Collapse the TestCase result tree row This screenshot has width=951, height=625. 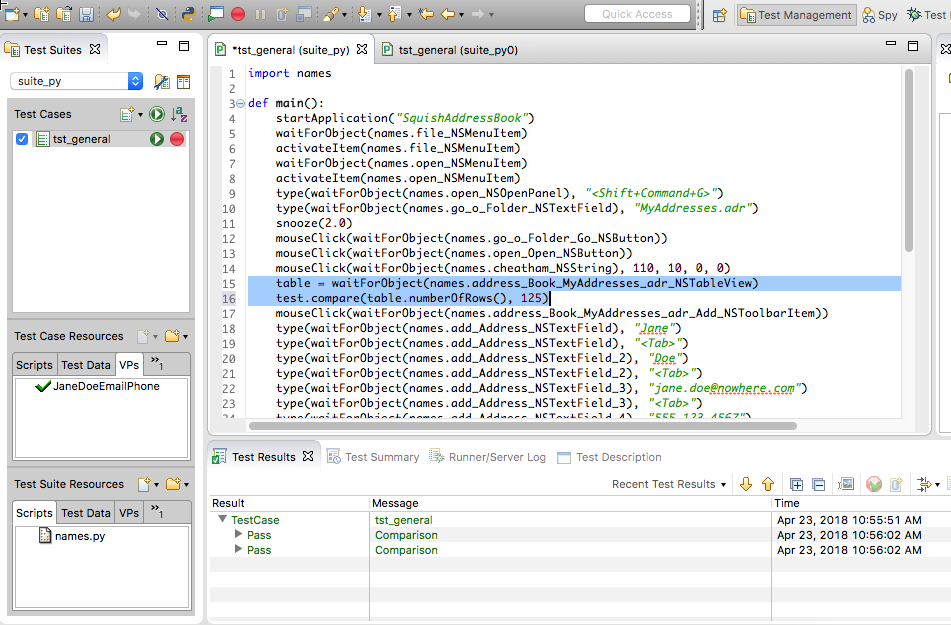pyautogui.click(x=221, y=520)
